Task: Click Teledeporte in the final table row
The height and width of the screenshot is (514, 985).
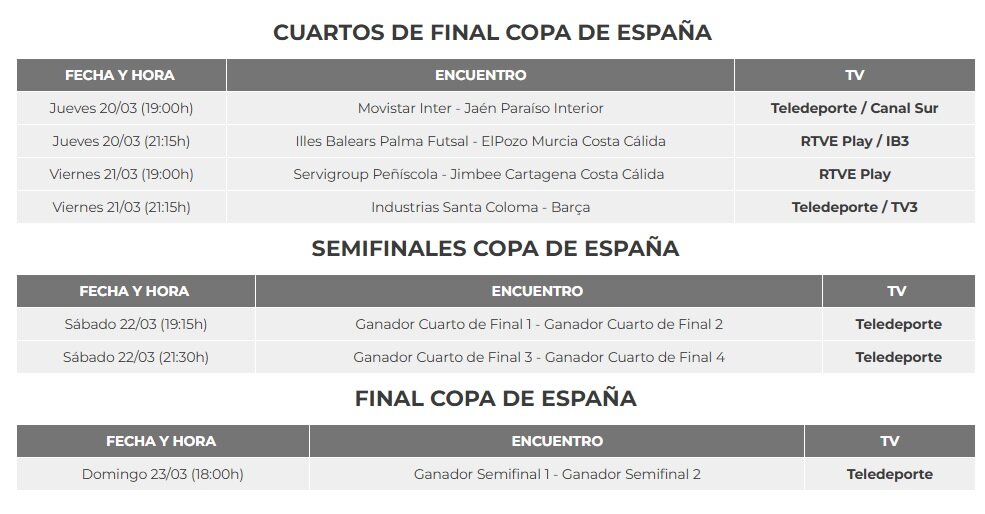Action: coord(890,474)
